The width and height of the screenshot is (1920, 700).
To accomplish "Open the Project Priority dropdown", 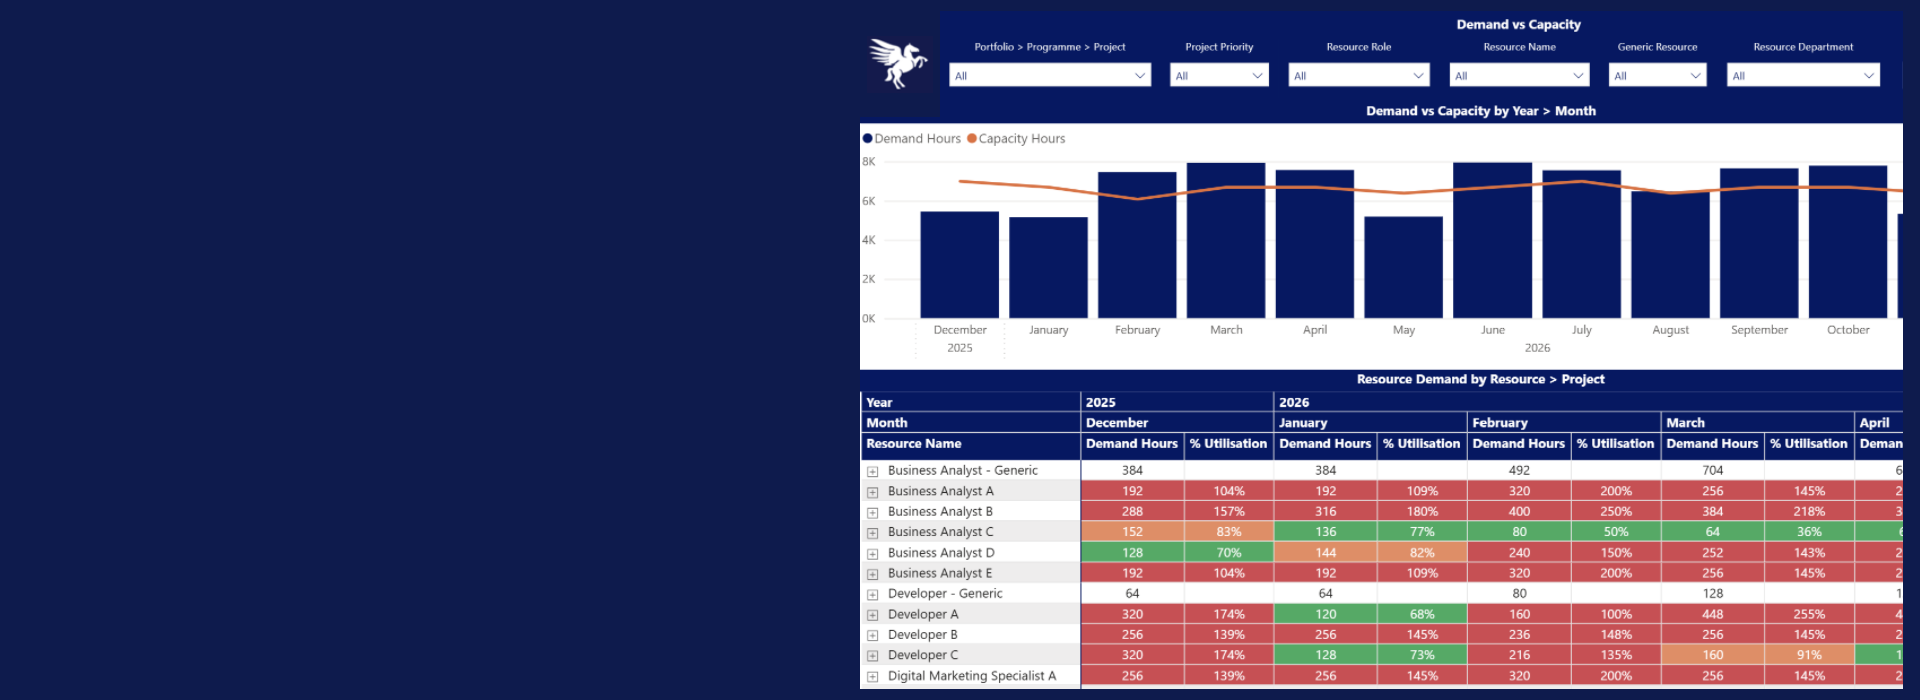I will pos(1219,75).
